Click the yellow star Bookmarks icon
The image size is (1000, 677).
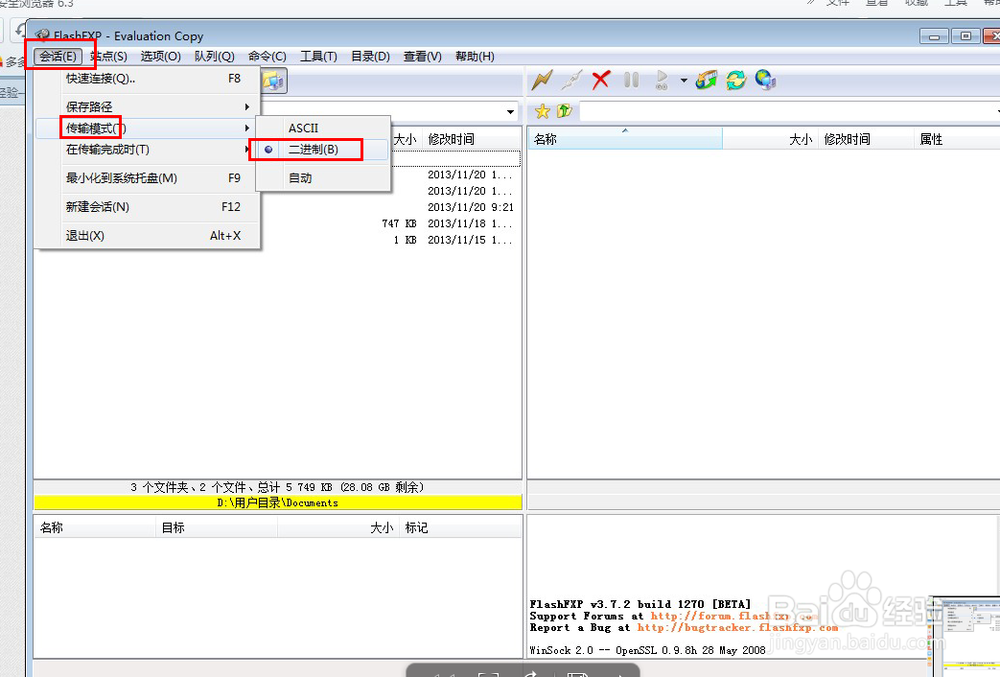click(542, 112)
